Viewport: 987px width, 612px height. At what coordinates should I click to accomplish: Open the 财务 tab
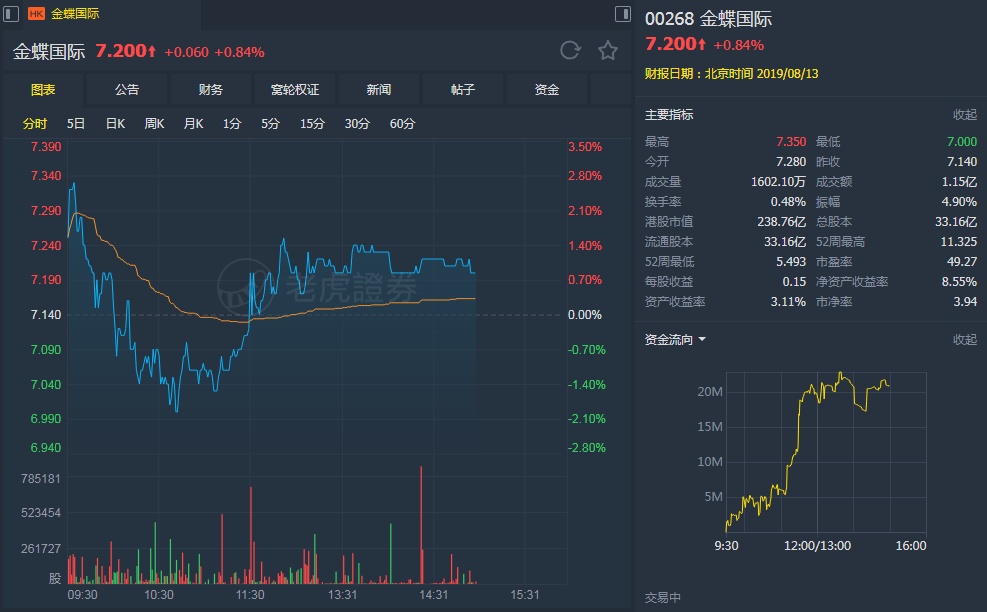click(211, 89)
